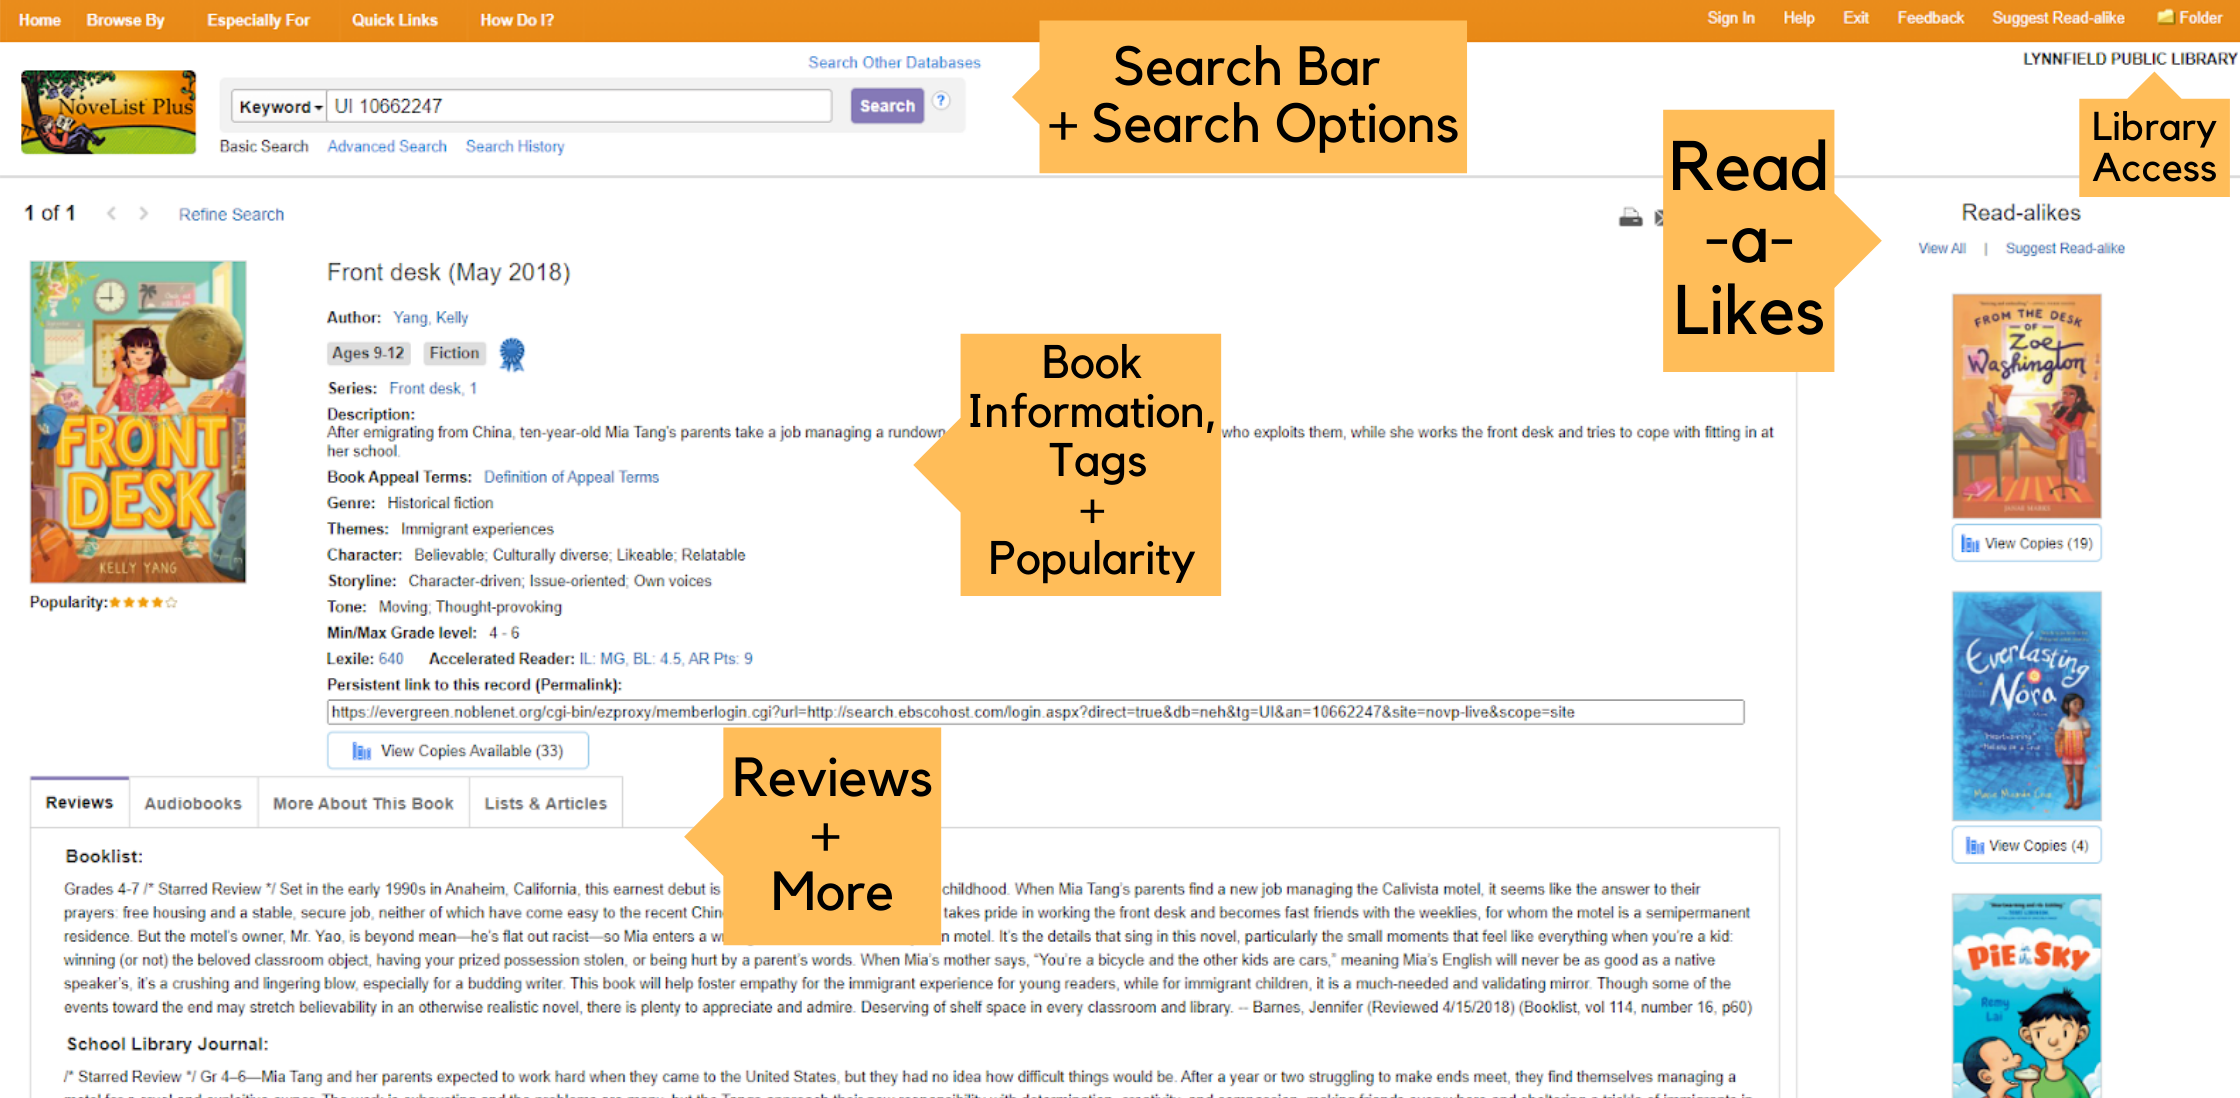Click the 'Booklist:' review heading
Screen dimensions: 2240x1098
[104, 856]
